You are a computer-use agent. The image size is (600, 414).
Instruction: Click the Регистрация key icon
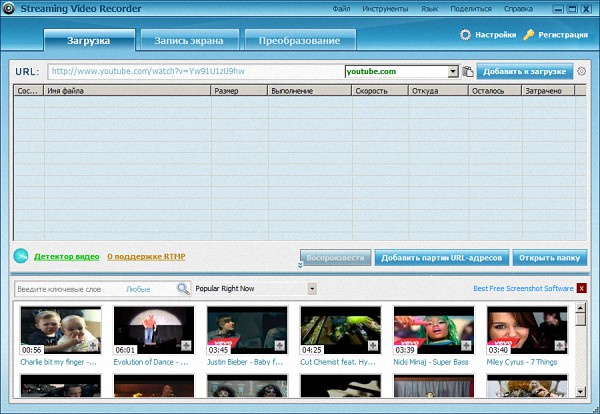529,35
